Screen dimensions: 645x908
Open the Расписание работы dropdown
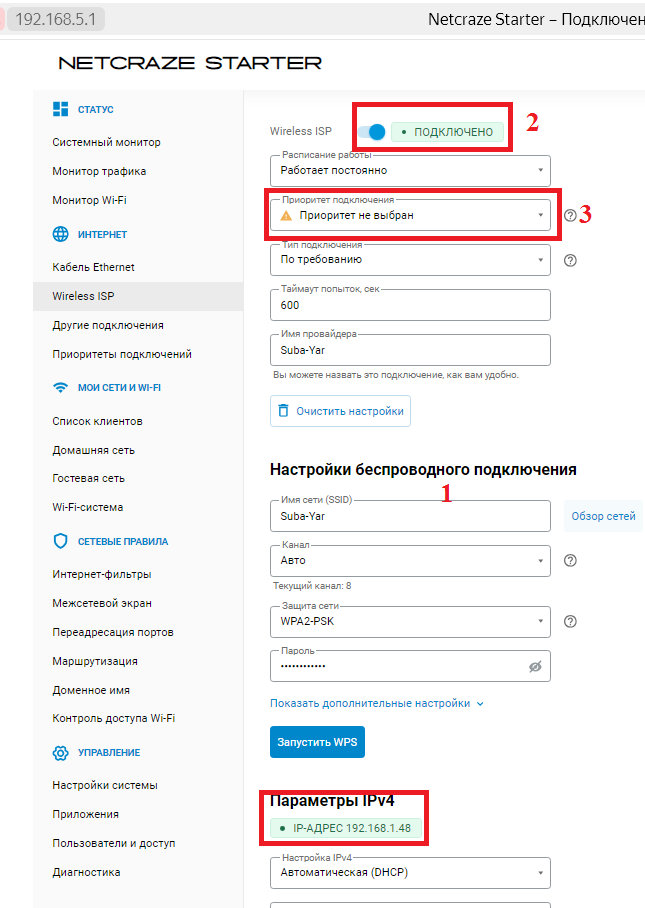[410, 170]
